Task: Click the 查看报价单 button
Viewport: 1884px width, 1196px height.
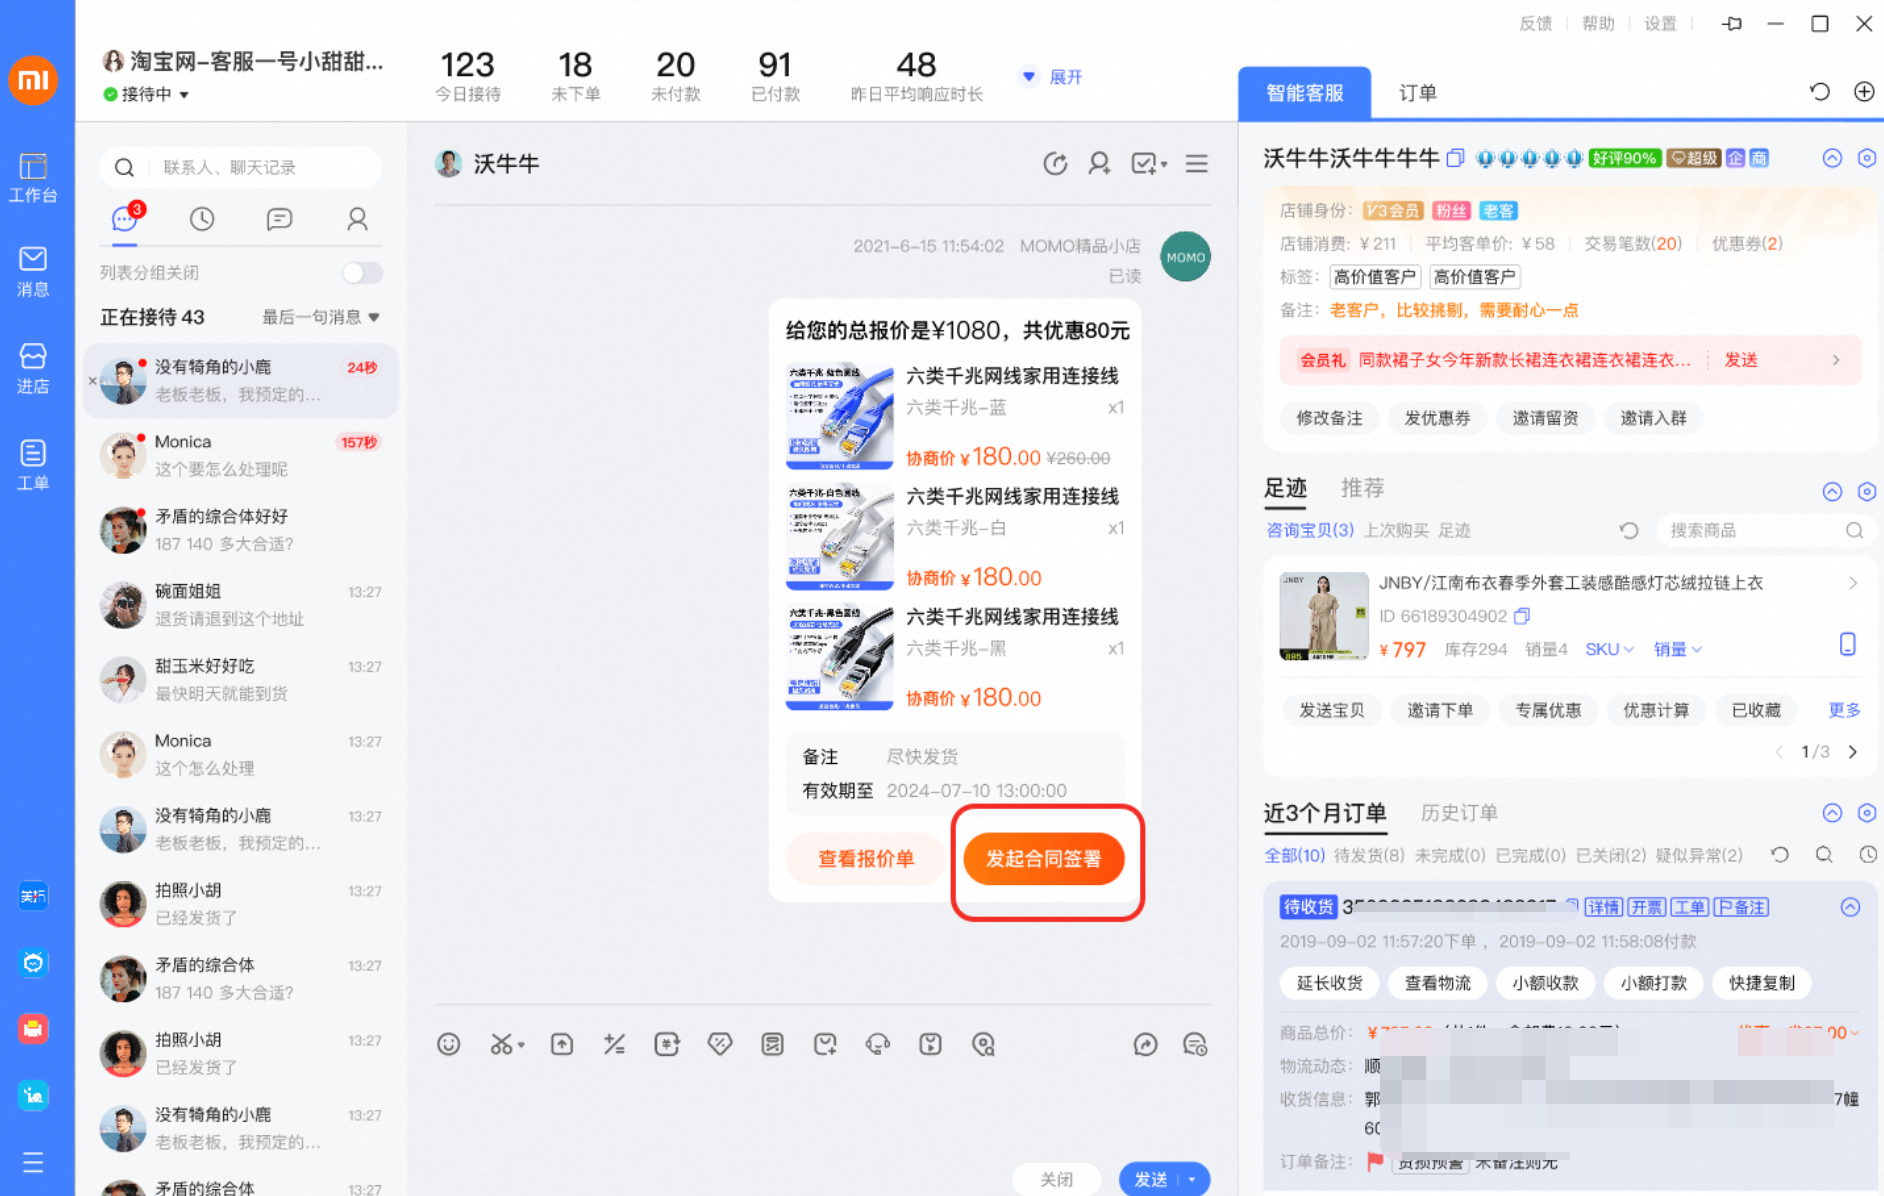Action: [865, 859]
